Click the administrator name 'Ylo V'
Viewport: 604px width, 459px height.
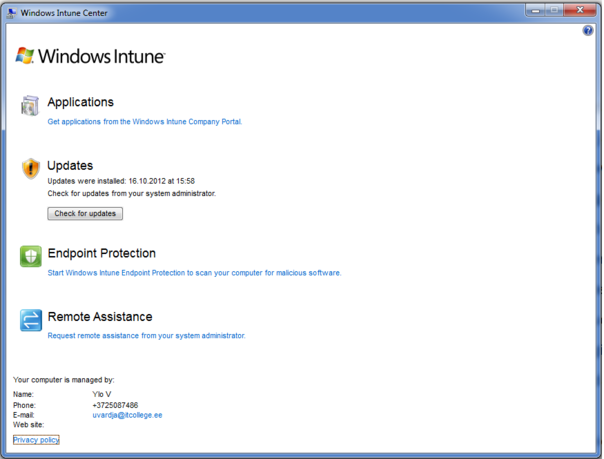(x=102, y=394)
